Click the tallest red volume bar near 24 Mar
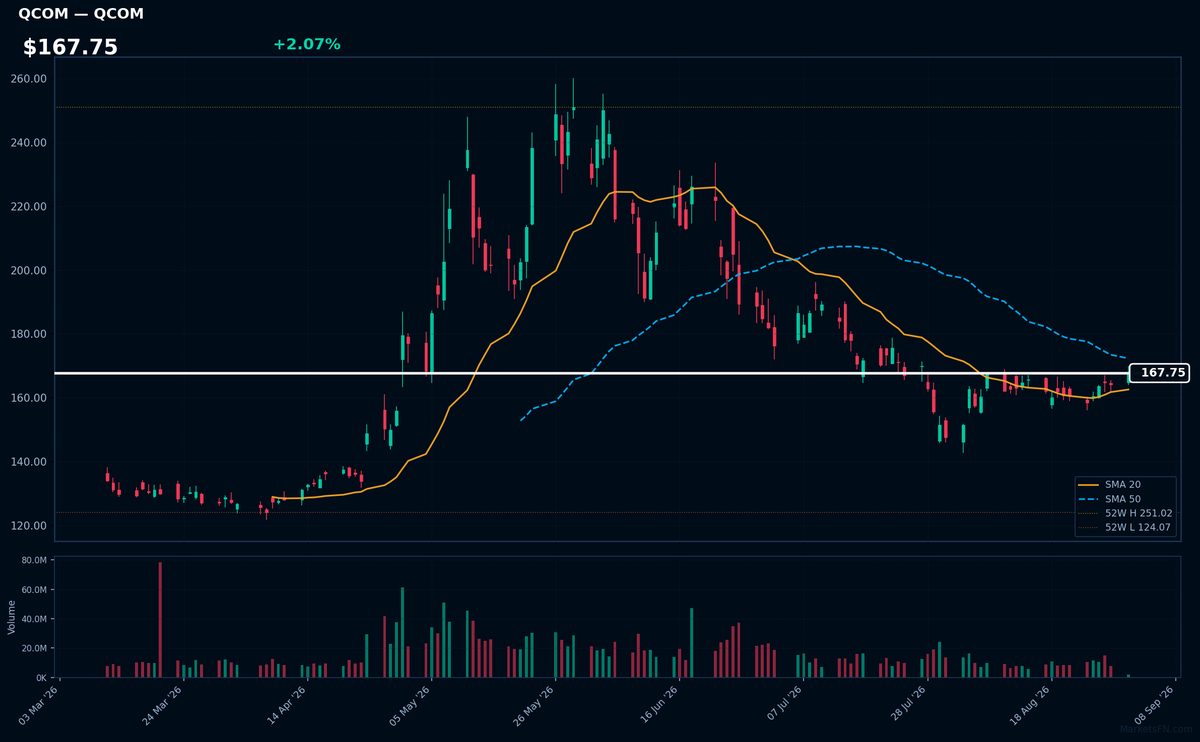The height and width of the screenshot is (742, 1200). click(x=160, y=620)
